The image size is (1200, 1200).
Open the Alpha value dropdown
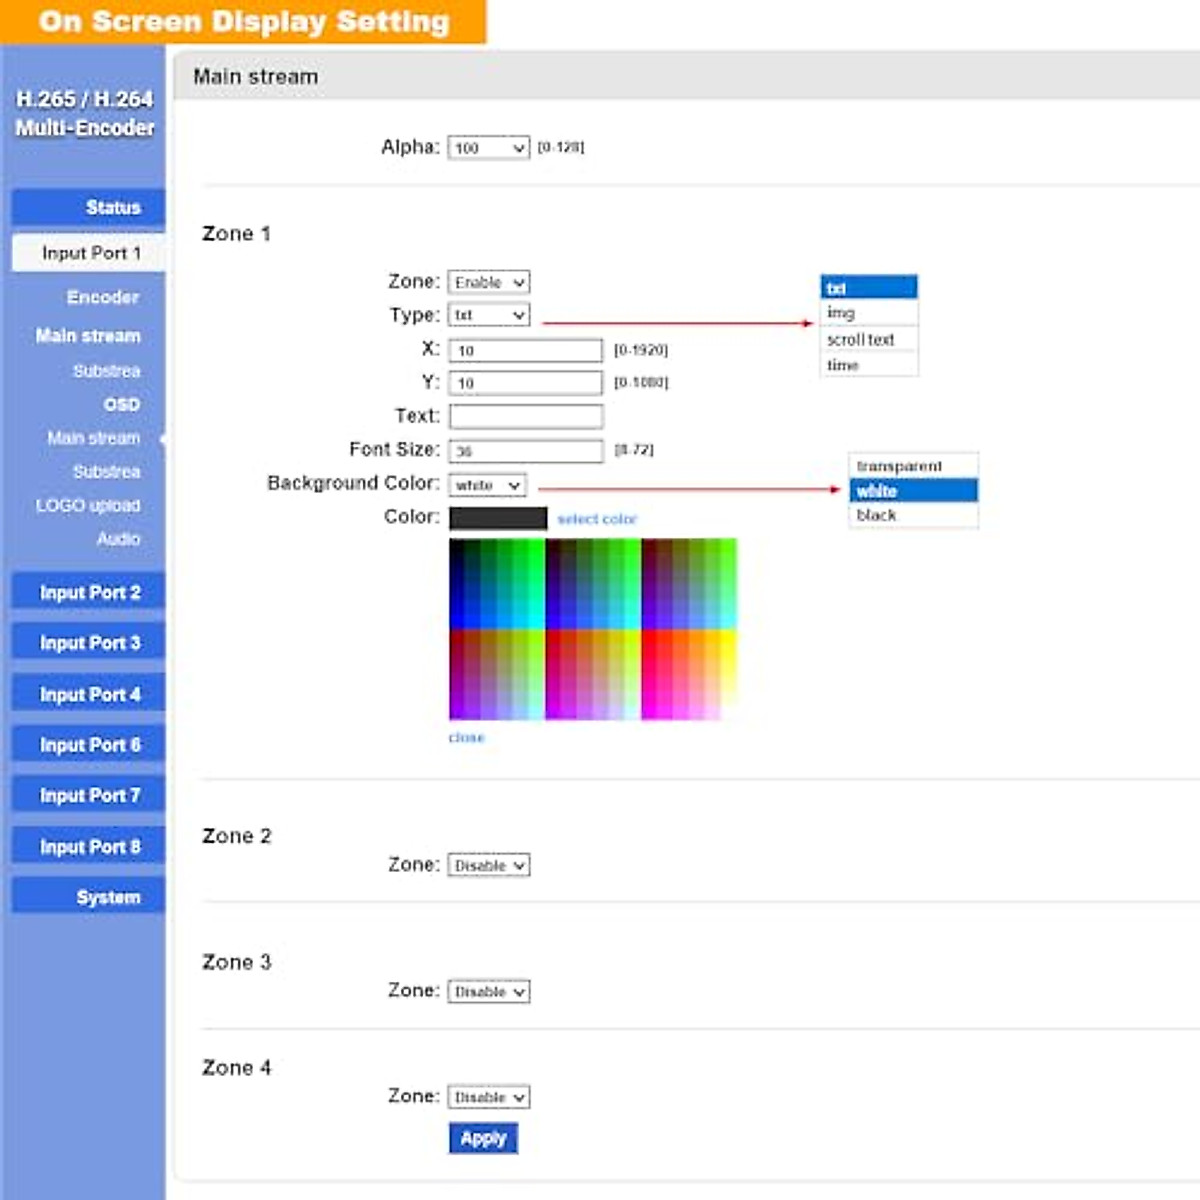pyautogui.click(x=488, y=148)
